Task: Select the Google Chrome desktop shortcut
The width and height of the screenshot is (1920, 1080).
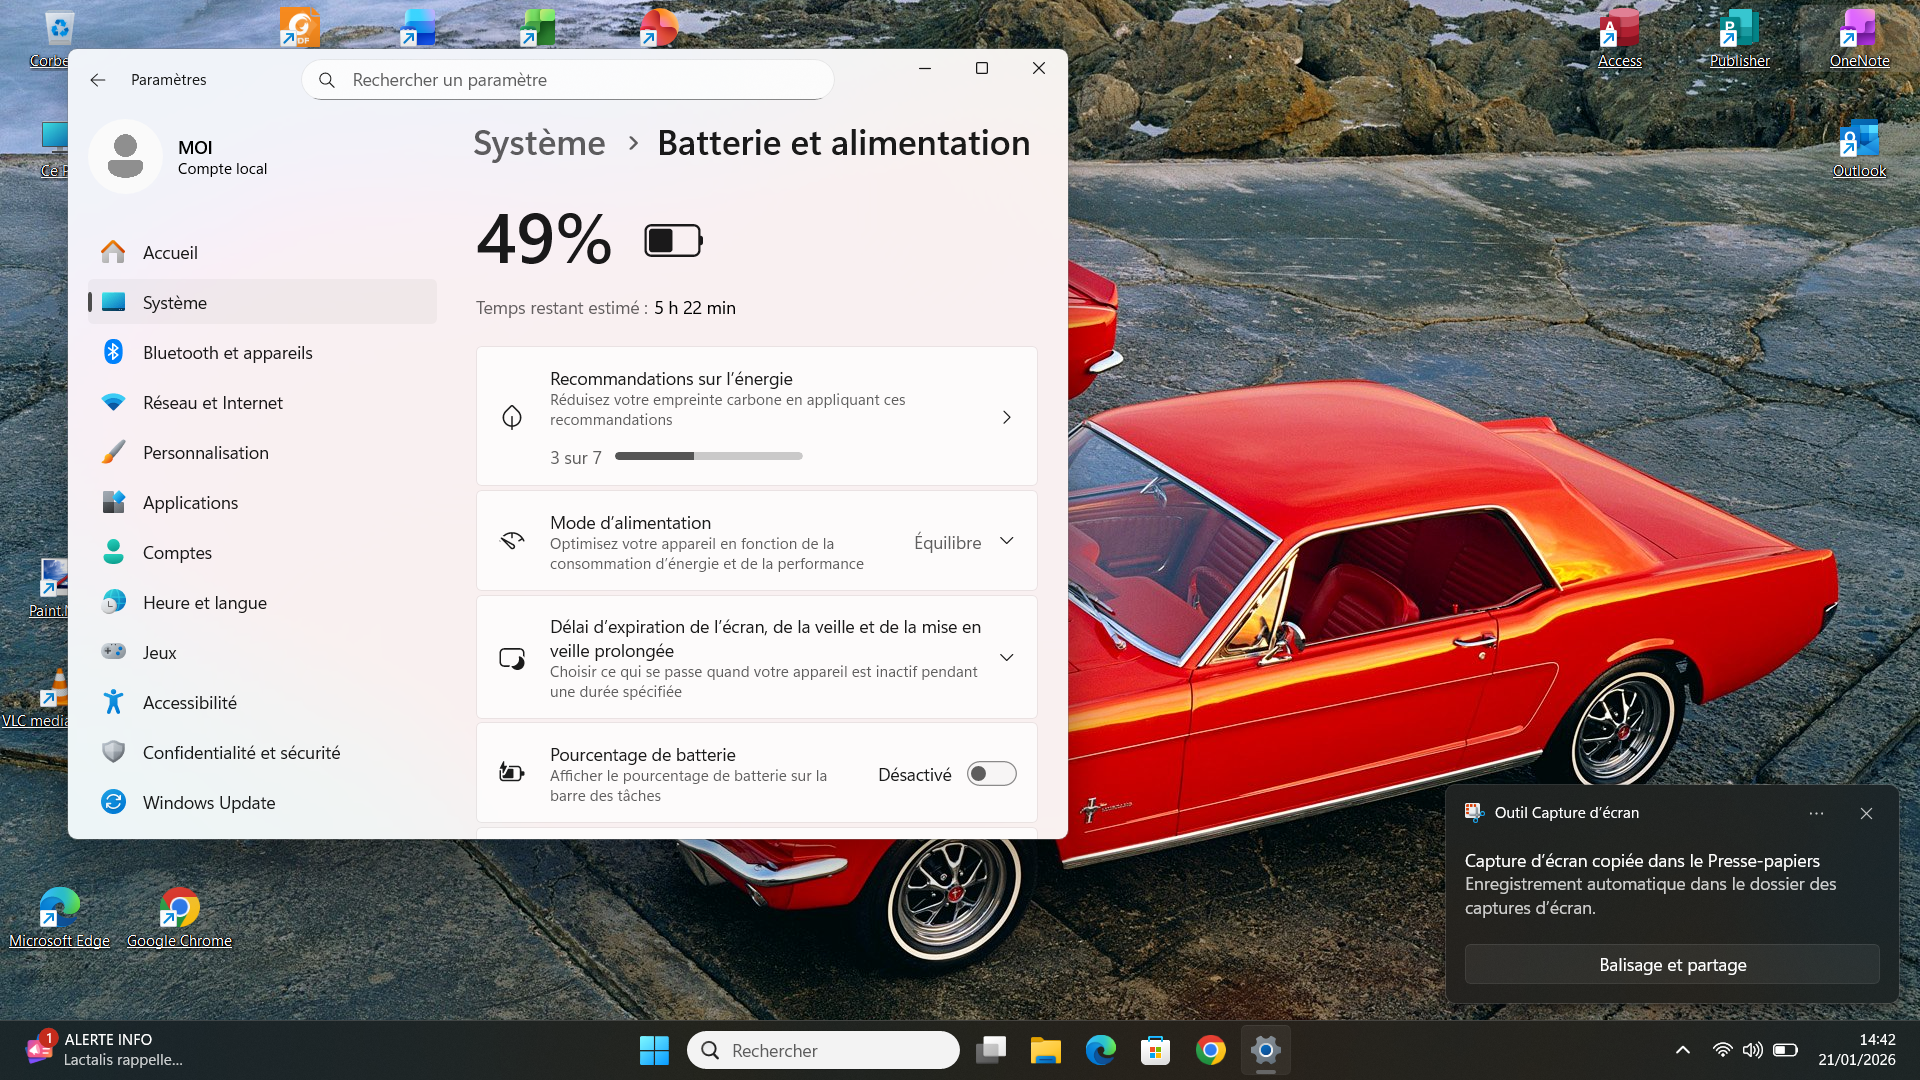Action: [179, 918]
